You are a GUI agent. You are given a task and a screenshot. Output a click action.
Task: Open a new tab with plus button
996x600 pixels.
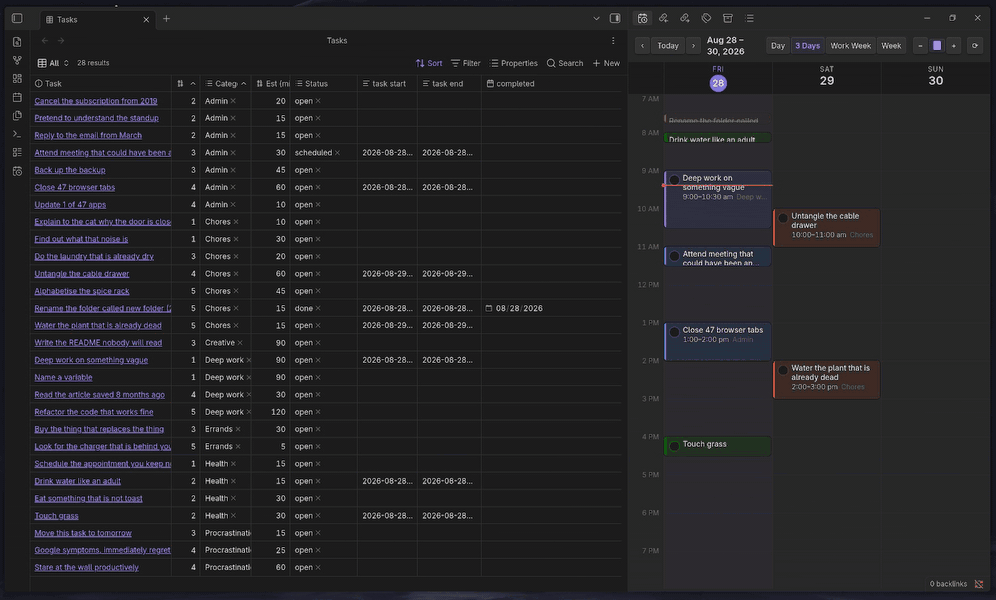click(166, 19)
